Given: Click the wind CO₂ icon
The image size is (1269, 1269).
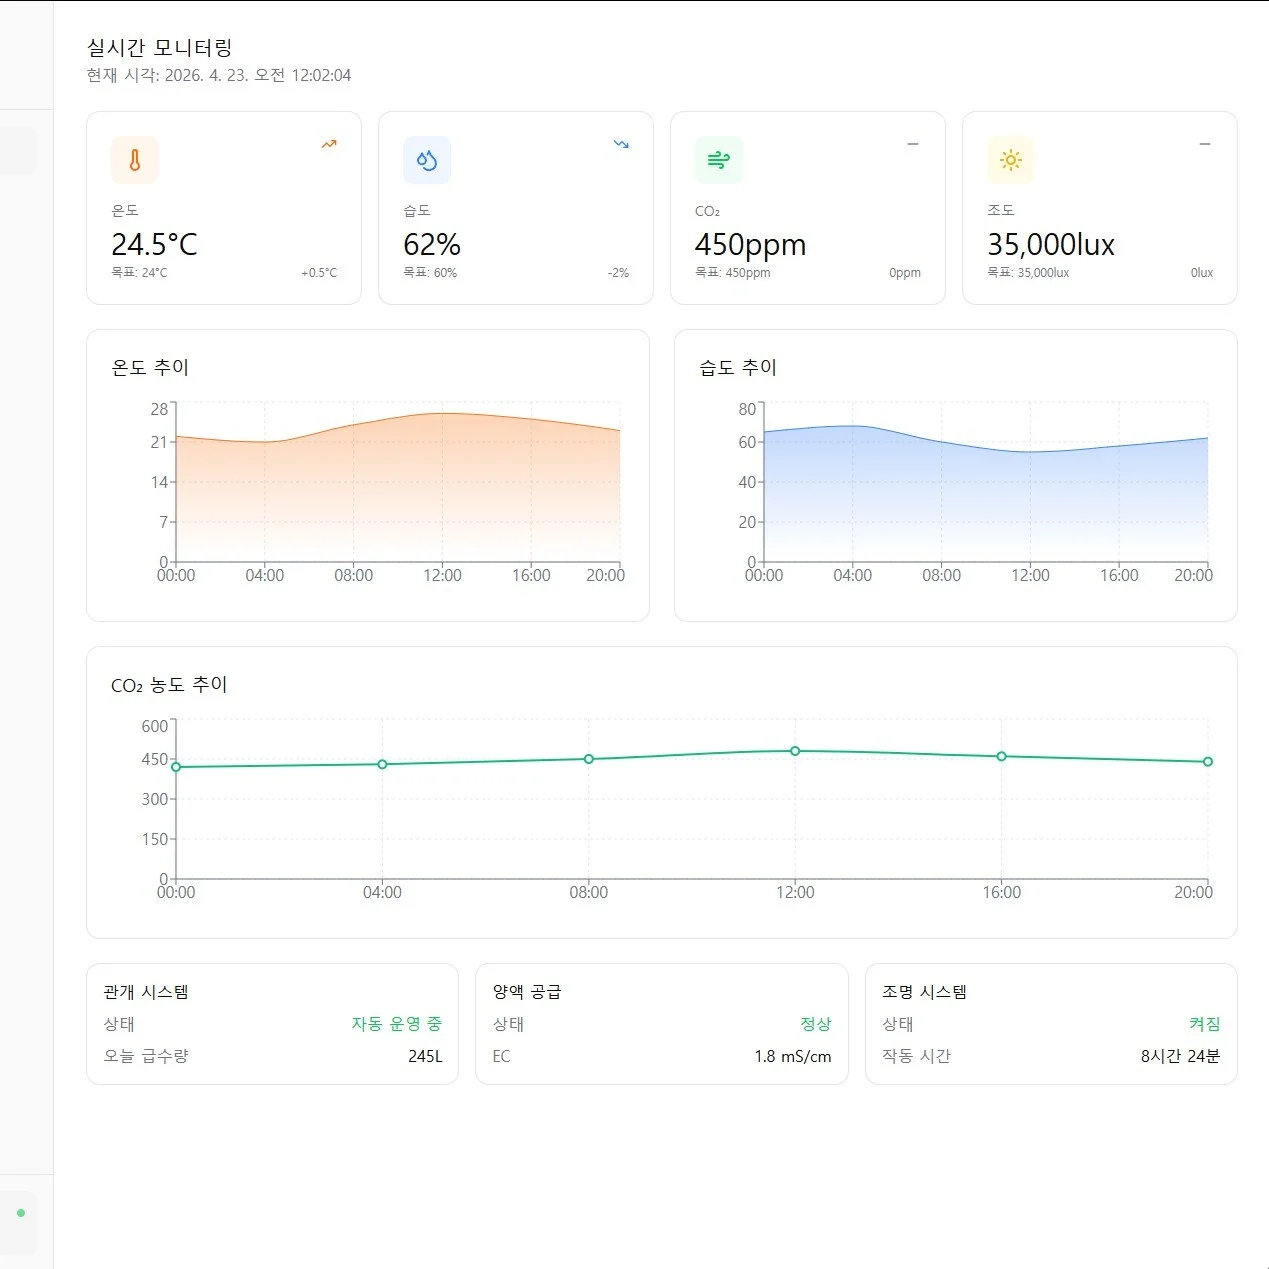Looking at the screenshot, I should [719, 160].
